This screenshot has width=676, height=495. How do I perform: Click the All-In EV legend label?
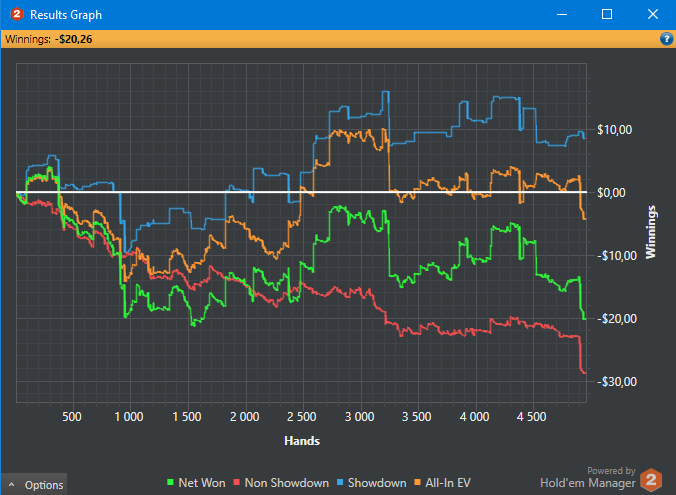448,483
